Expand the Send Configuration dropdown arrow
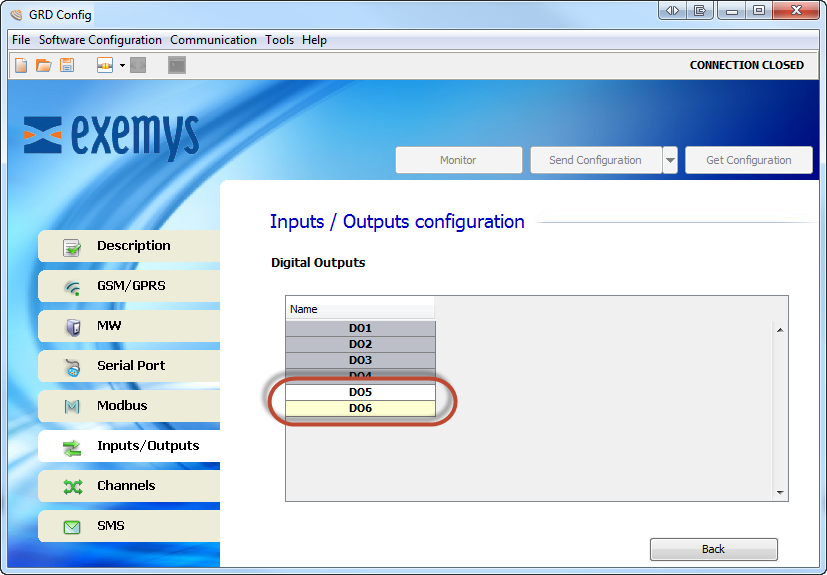This screenshot has height=575, width=827. pyautogui.click(x=670, y=160)
